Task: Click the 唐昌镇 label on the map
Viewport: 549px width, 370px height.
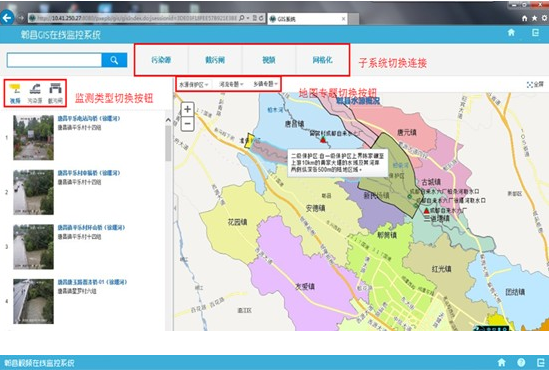Action: pos(294,124)
